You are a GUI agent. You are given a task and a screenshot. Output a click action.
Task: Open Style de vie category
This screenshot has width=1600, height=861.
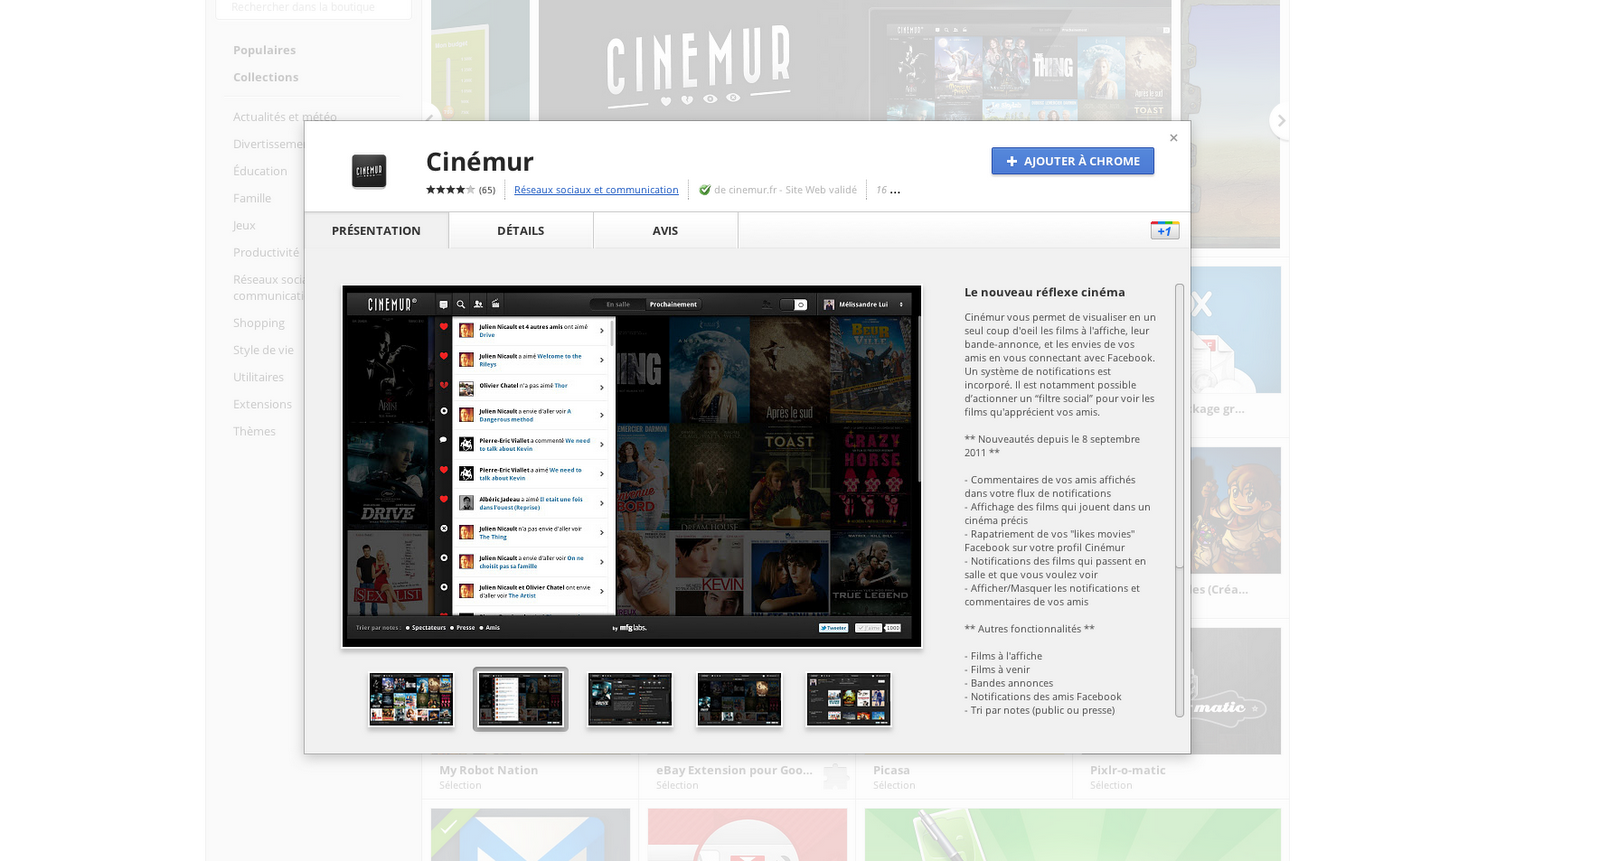(x=264, y=350)
